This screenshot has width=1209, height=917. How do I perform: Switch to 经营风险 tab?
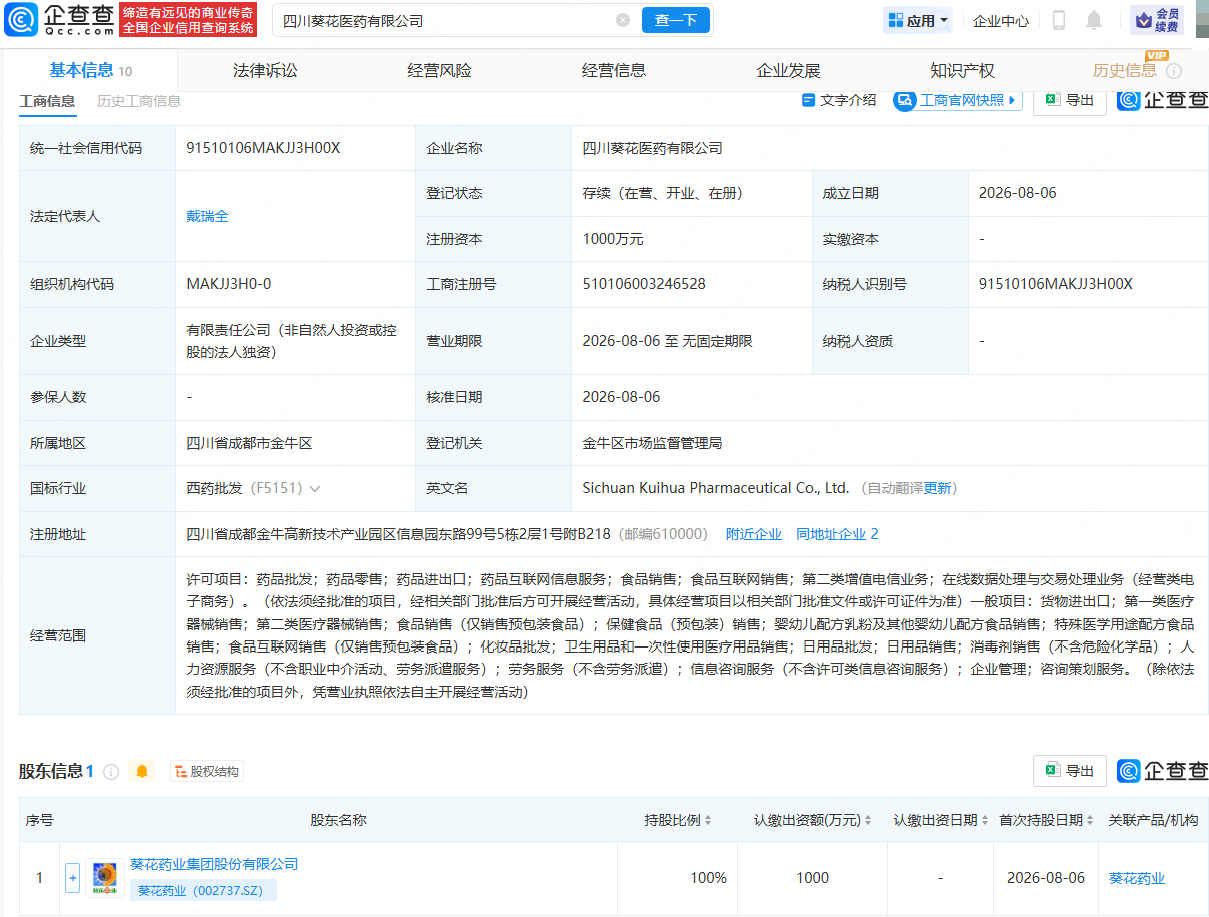(x=439, y=70)
